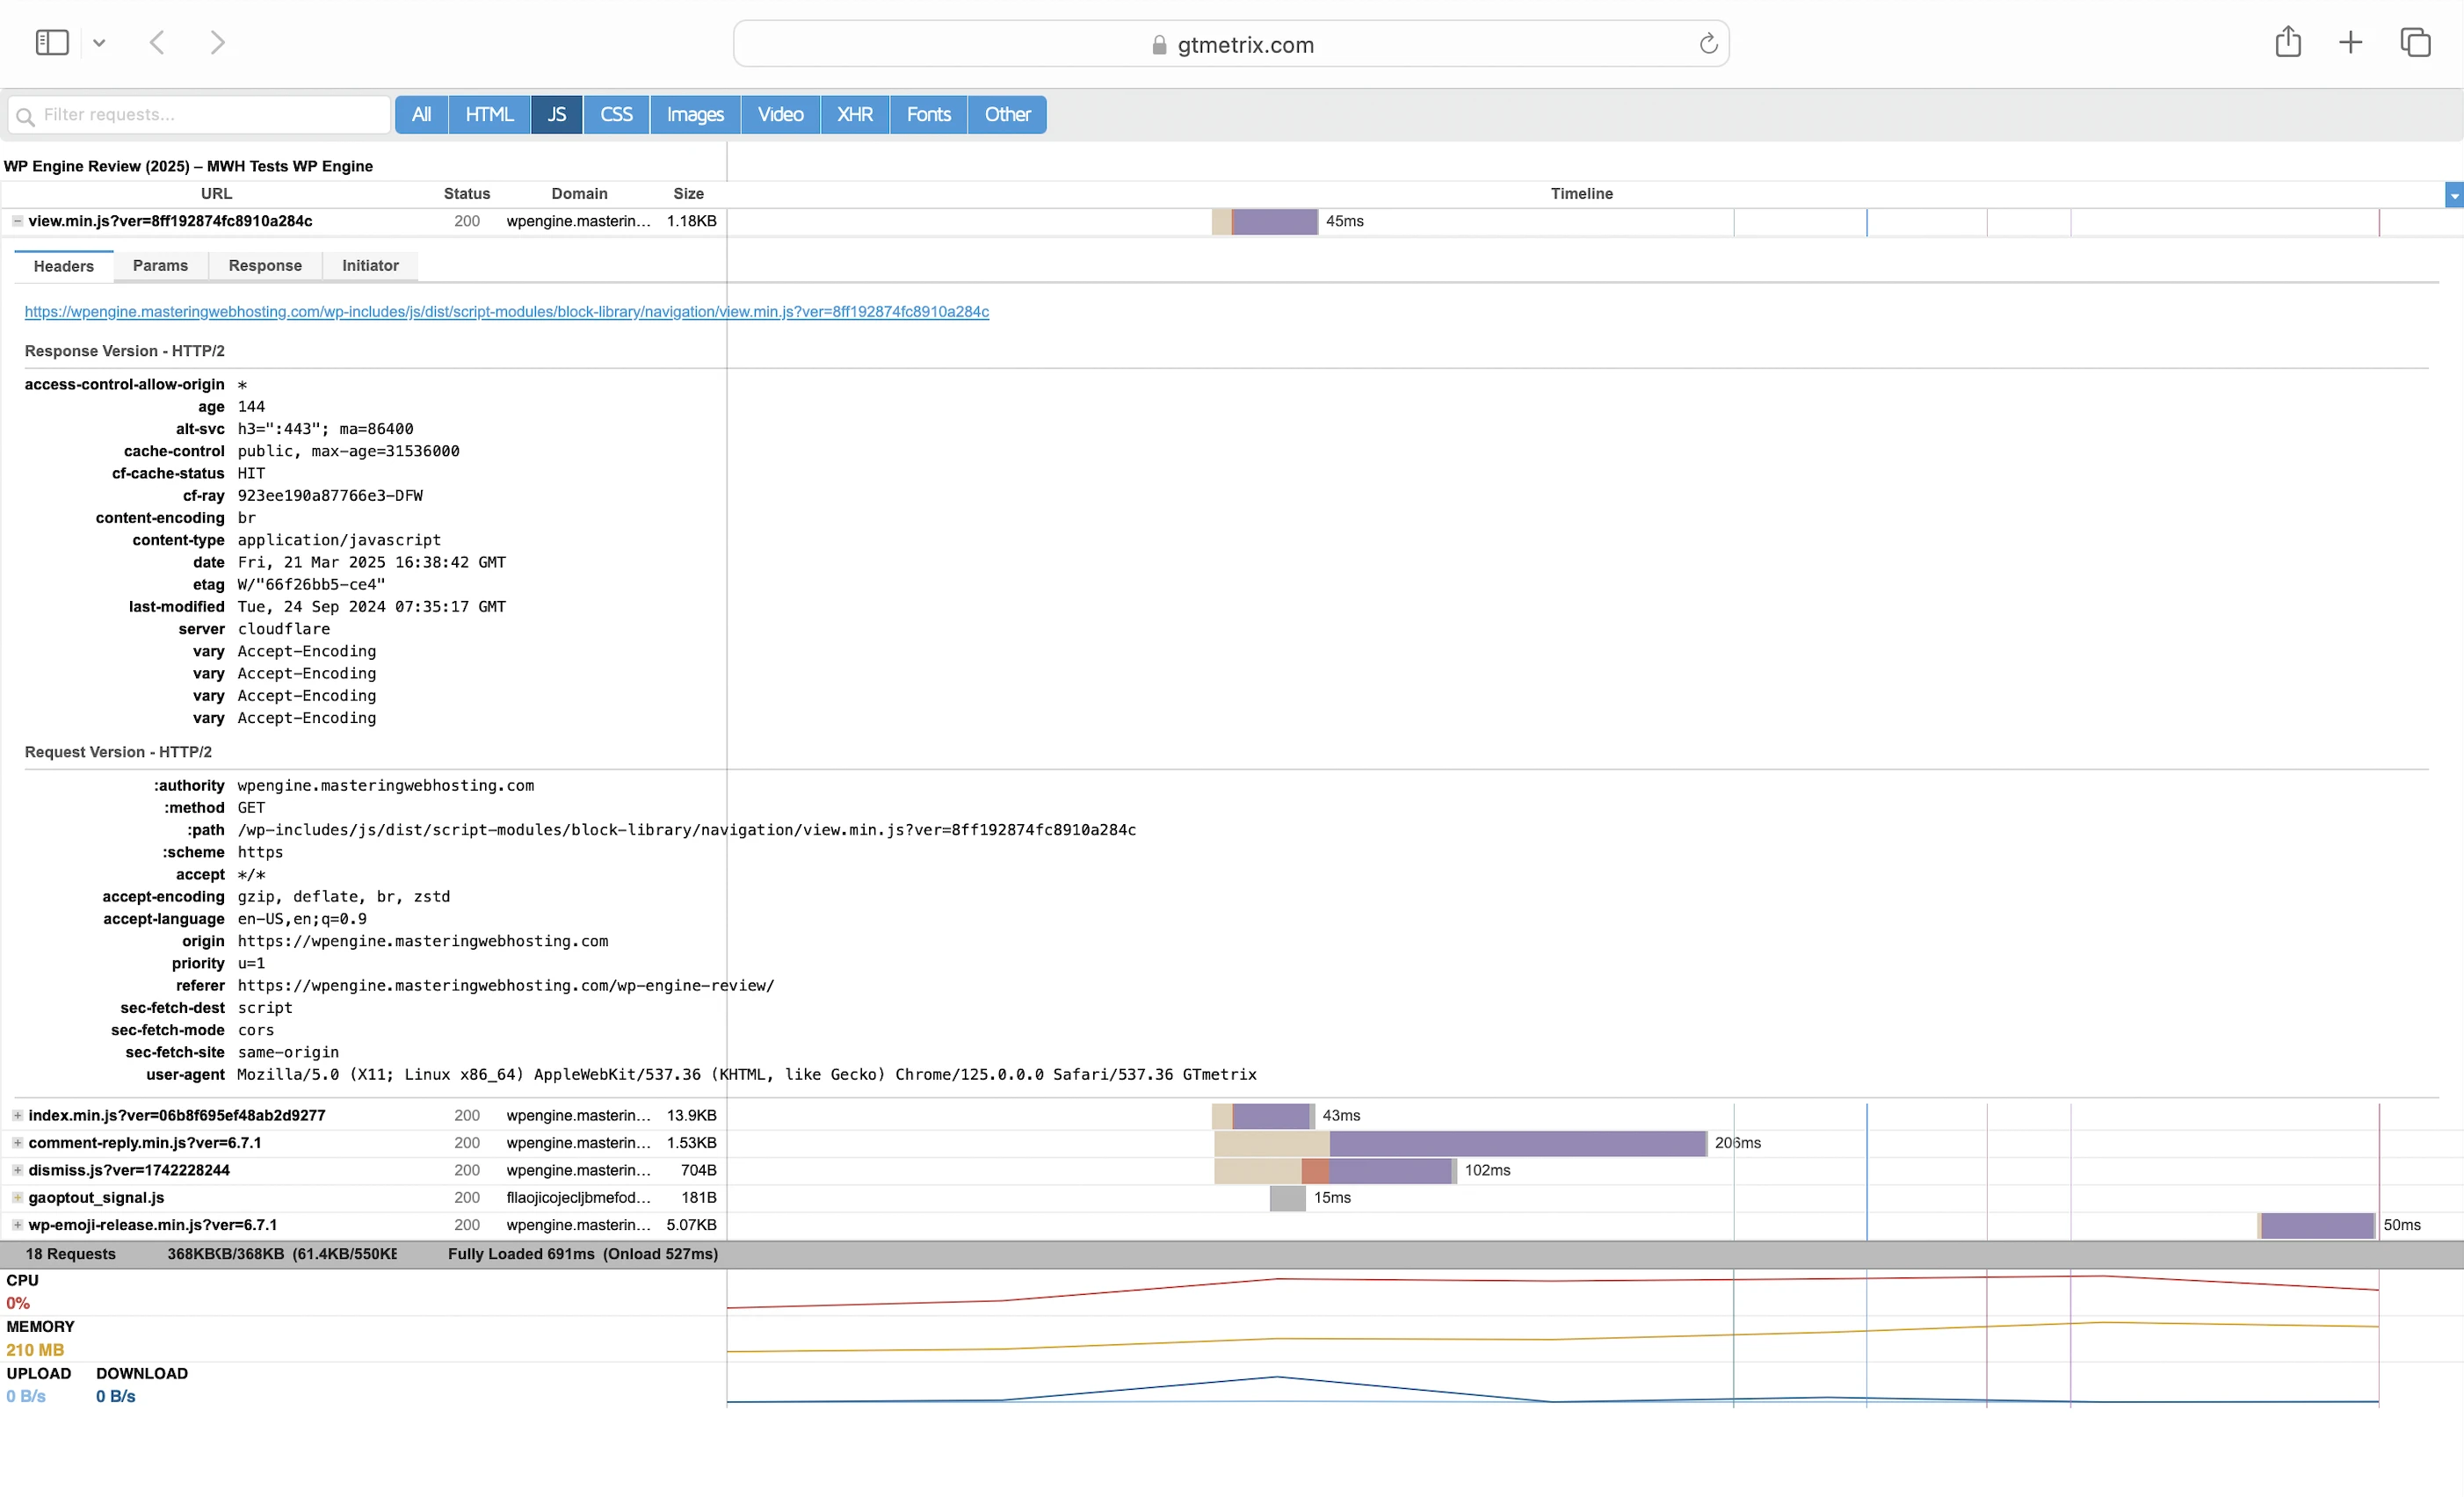Toggle the Safari sidebar panel icon
The image size is (2464, 1497).
point(51,43)
